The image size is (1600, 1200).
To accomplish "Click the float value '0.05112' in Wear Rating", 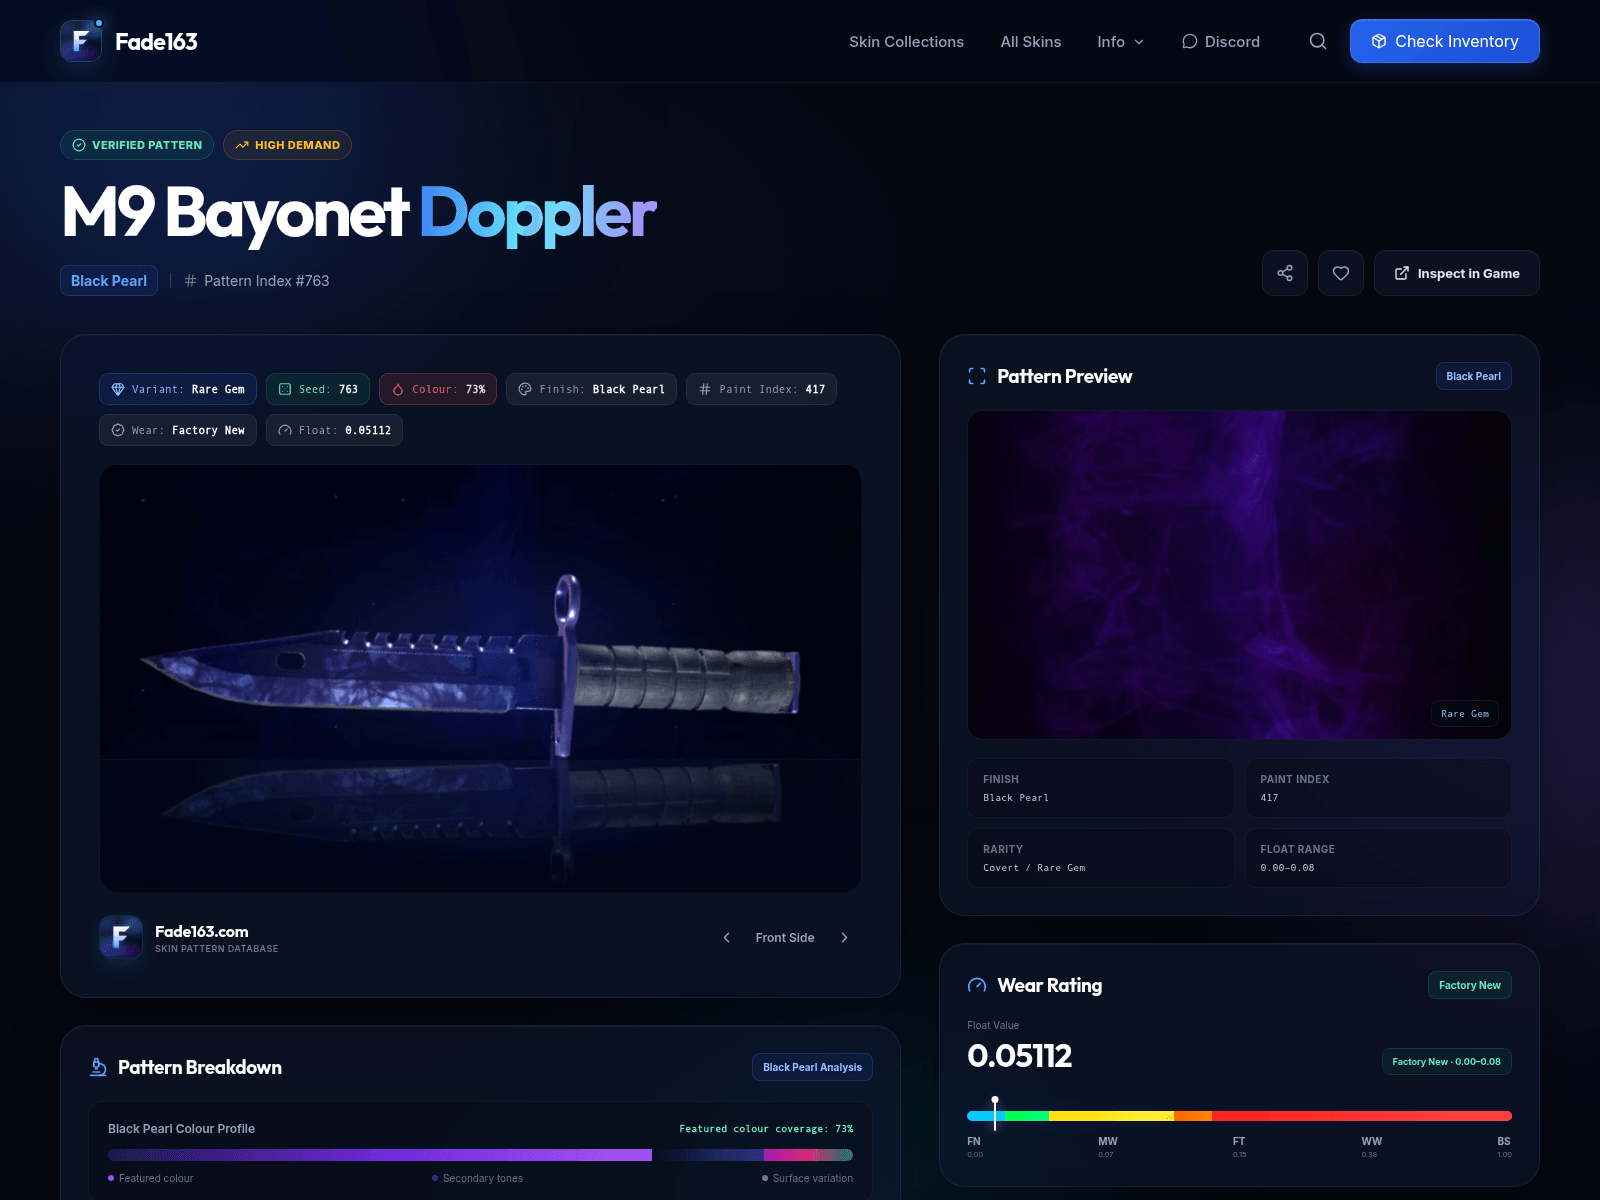I will tap(1020, 1056).
